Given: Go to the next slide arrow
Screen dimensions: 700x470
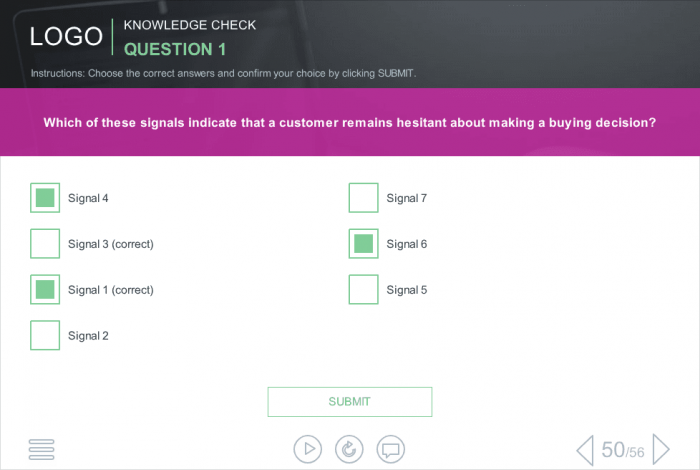Looking at the screenshot, I should [661, 449].
